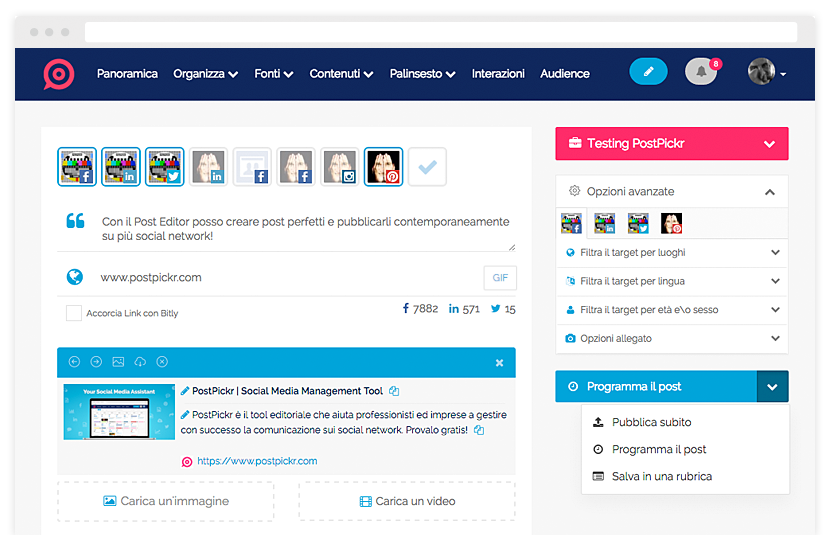Toggle the Twitter test-pattern profile
The height and width of the screenshot is (535, 830).
coord(165,167)
